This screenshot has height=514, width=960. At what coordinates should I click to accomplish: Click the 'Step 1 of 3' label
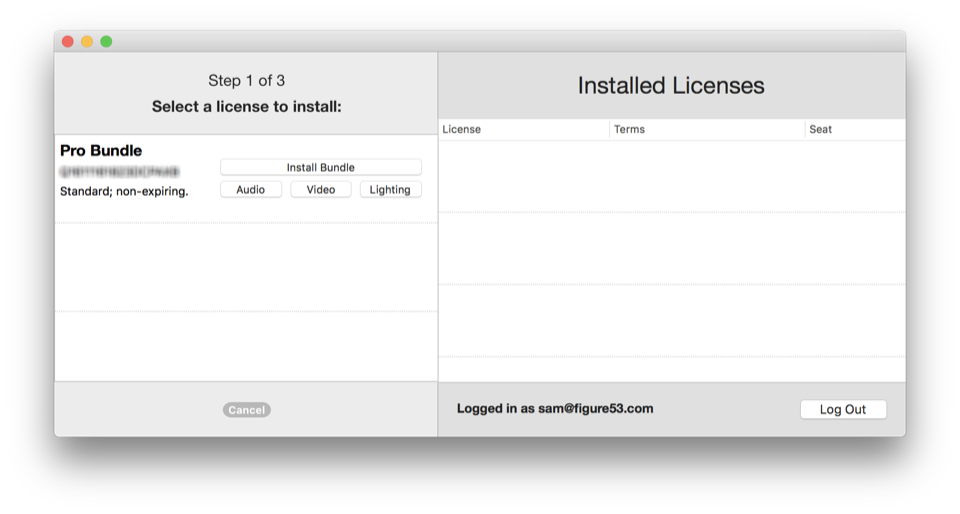(246, 80)
